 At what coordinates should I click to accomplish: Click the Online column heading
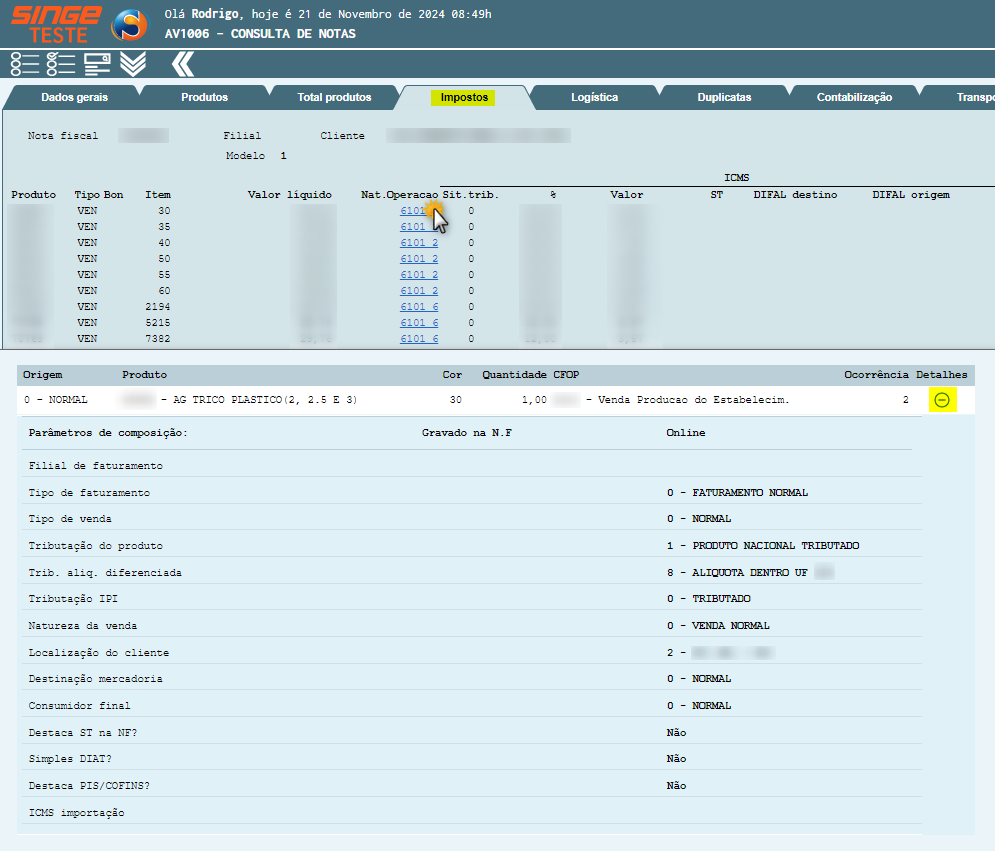(685, 433)
